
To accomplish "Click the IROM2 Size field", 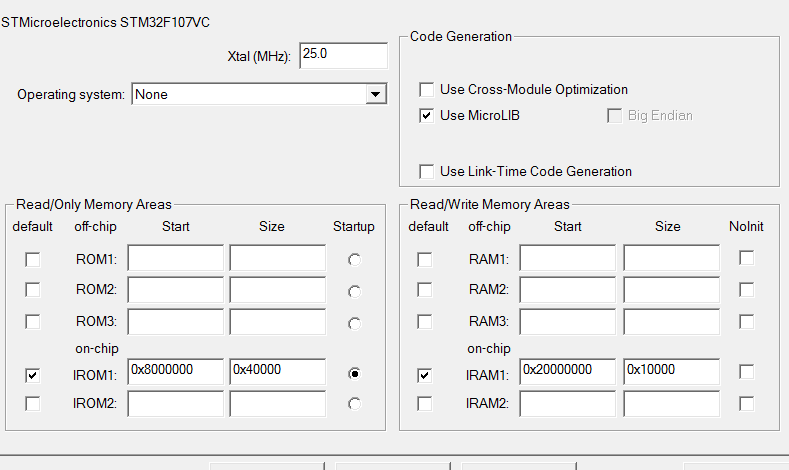I will point(278,404).
